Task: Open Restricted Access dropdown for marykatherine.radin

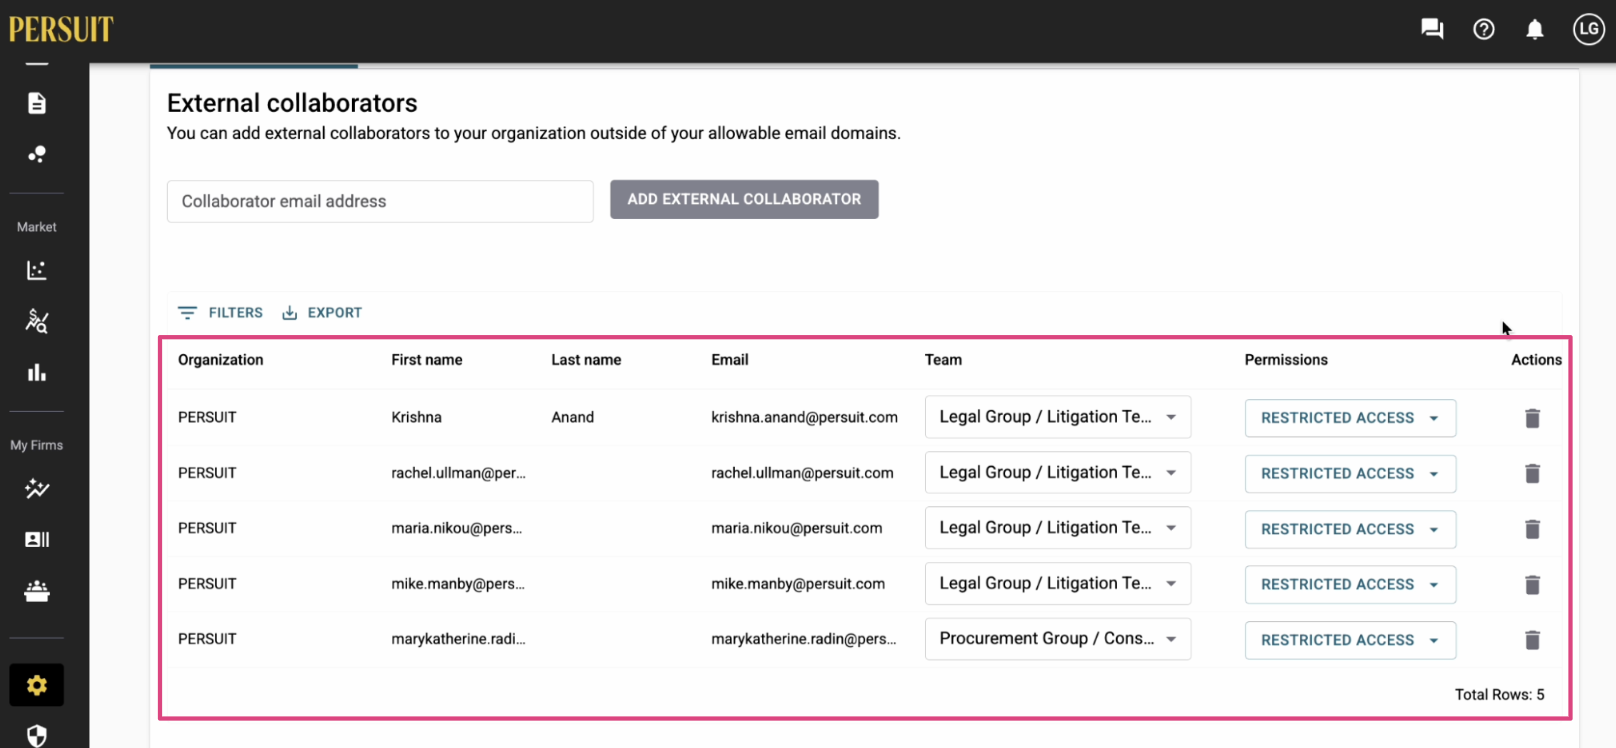Action: [1350, 640]
